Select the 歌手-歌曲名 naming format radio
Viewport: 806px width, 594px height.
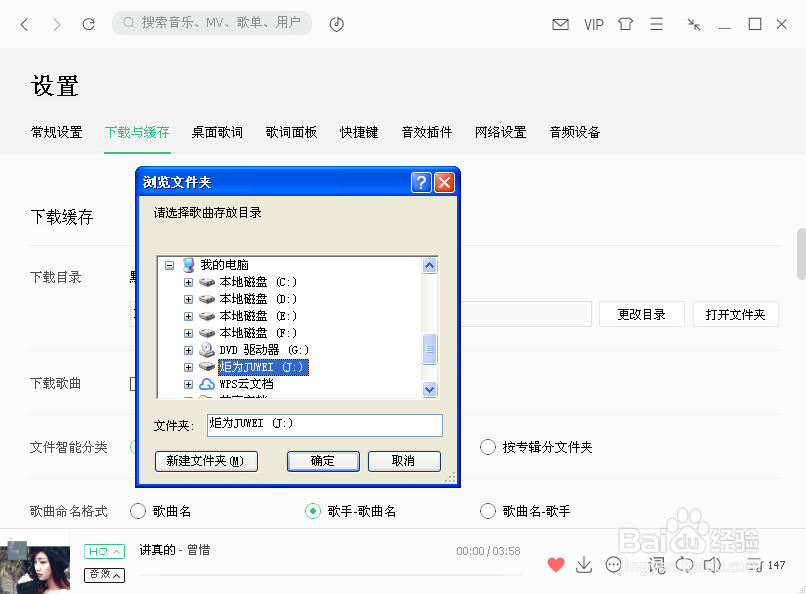(x=313, y=511)
